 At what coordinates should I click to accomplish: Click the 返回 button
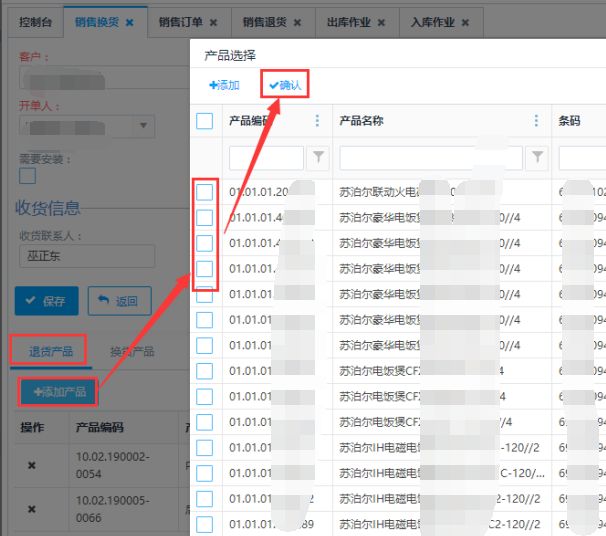(119, 300)
